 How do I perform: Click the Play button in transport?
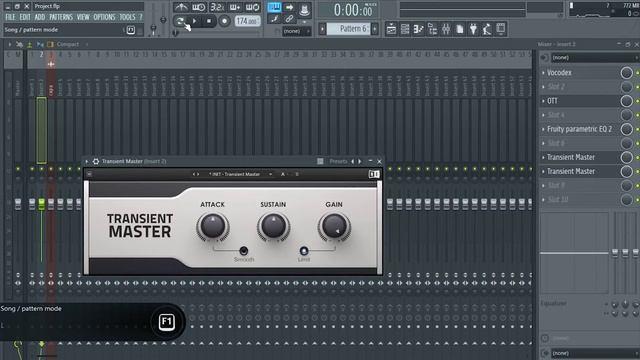(x=195, y=21)
